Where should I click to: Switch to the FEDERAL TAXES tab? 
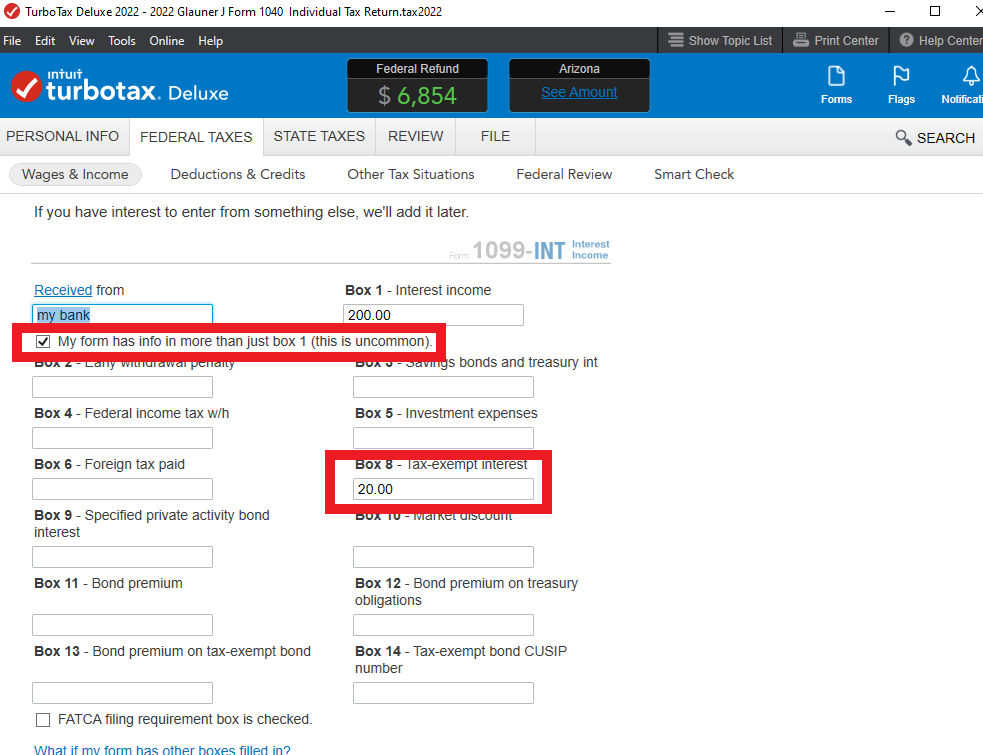tap(196, 137)
